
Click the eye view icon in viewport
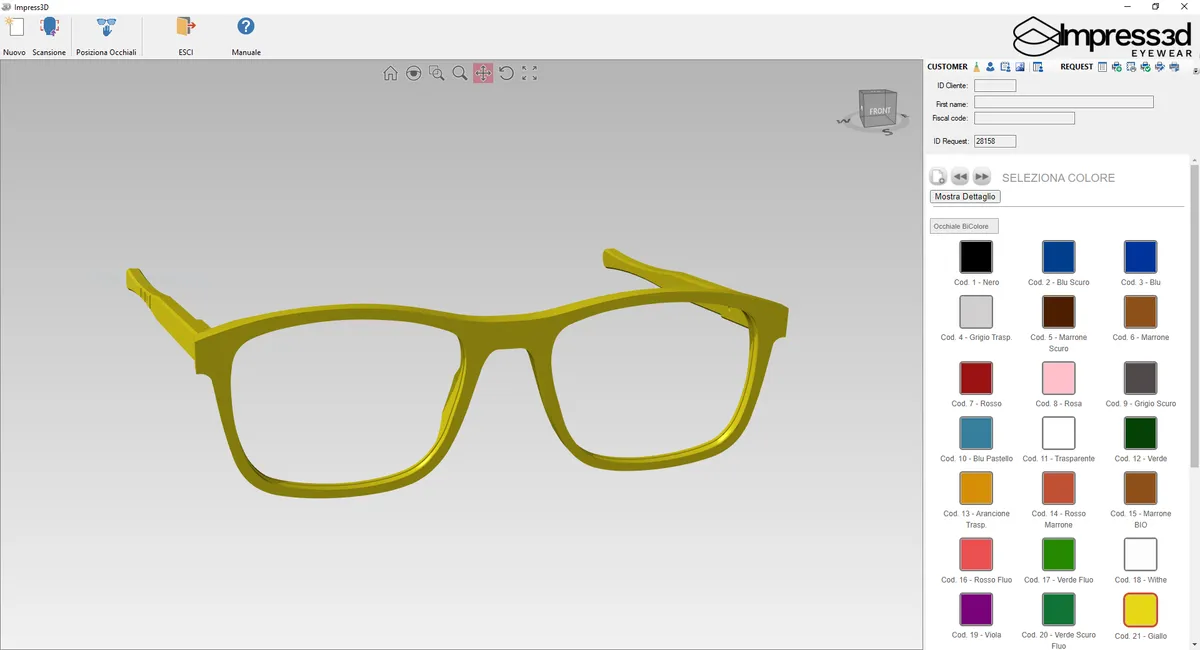click(x=414, y=73)
